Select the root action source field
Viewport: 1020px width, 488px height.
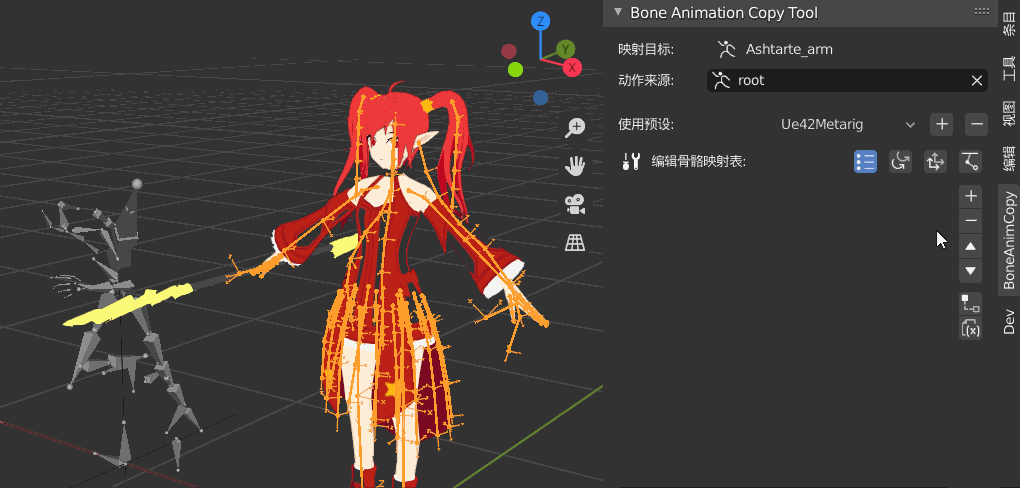pyautogui.click(x=847, y=81)
